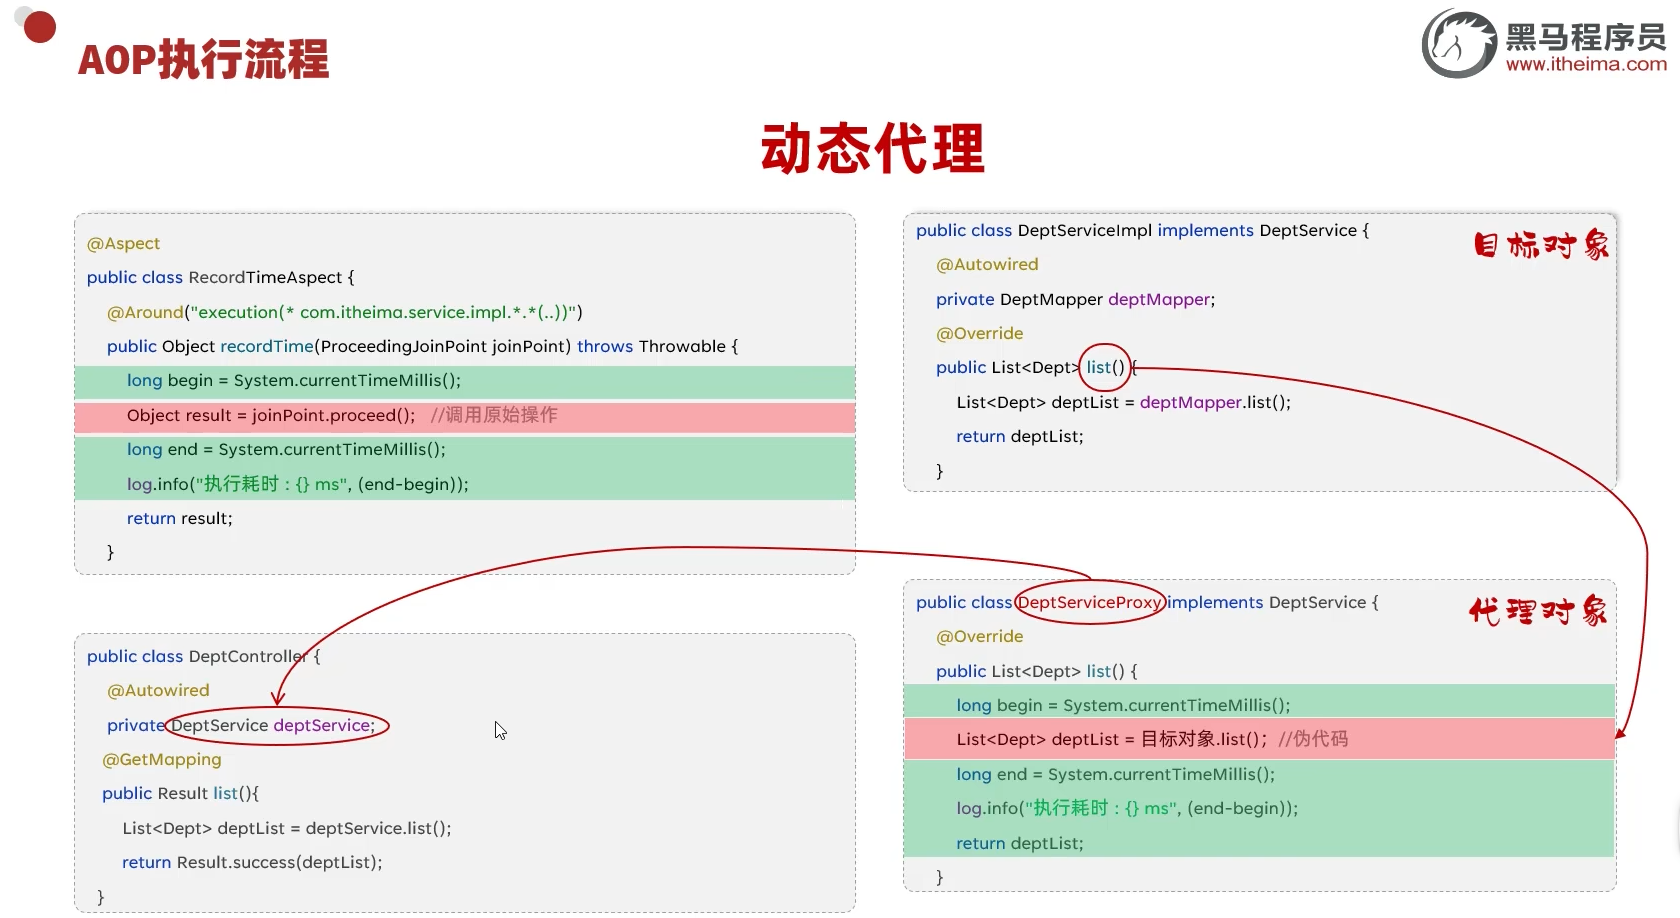Click the '代理对象' label
The height and width of the screenshot is (918, 1680).
pyautogui.click(x=1538, y=611)
